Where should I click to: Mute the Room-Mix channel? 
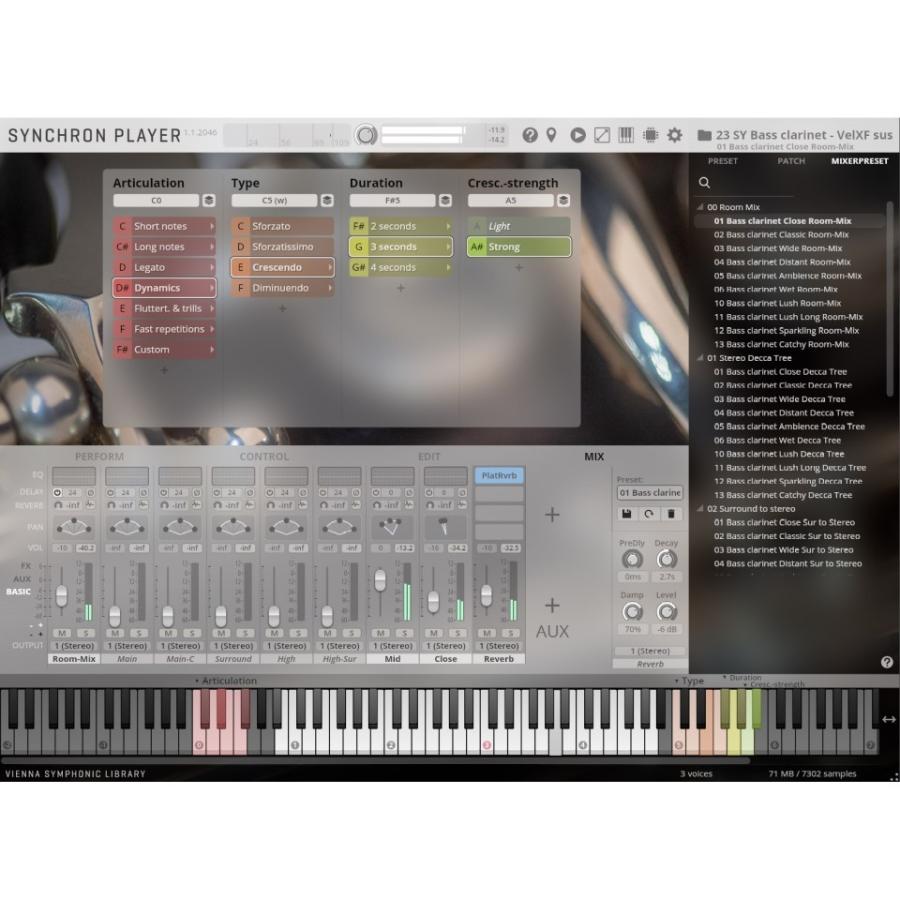tap(62, 633)
